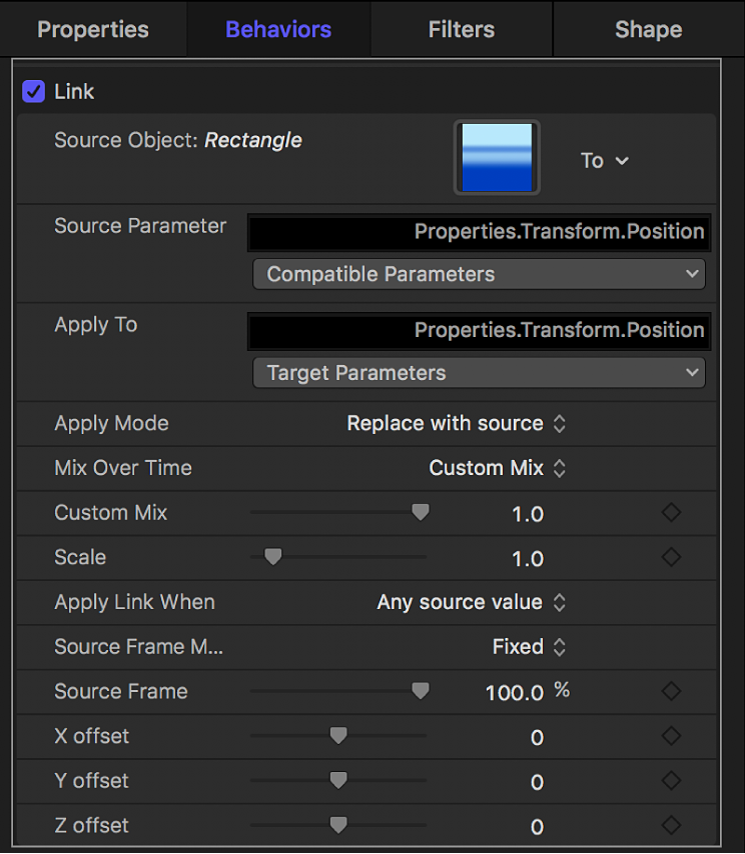Add a keyframe for Z offset
745x854 pixels.
point(670,825)
